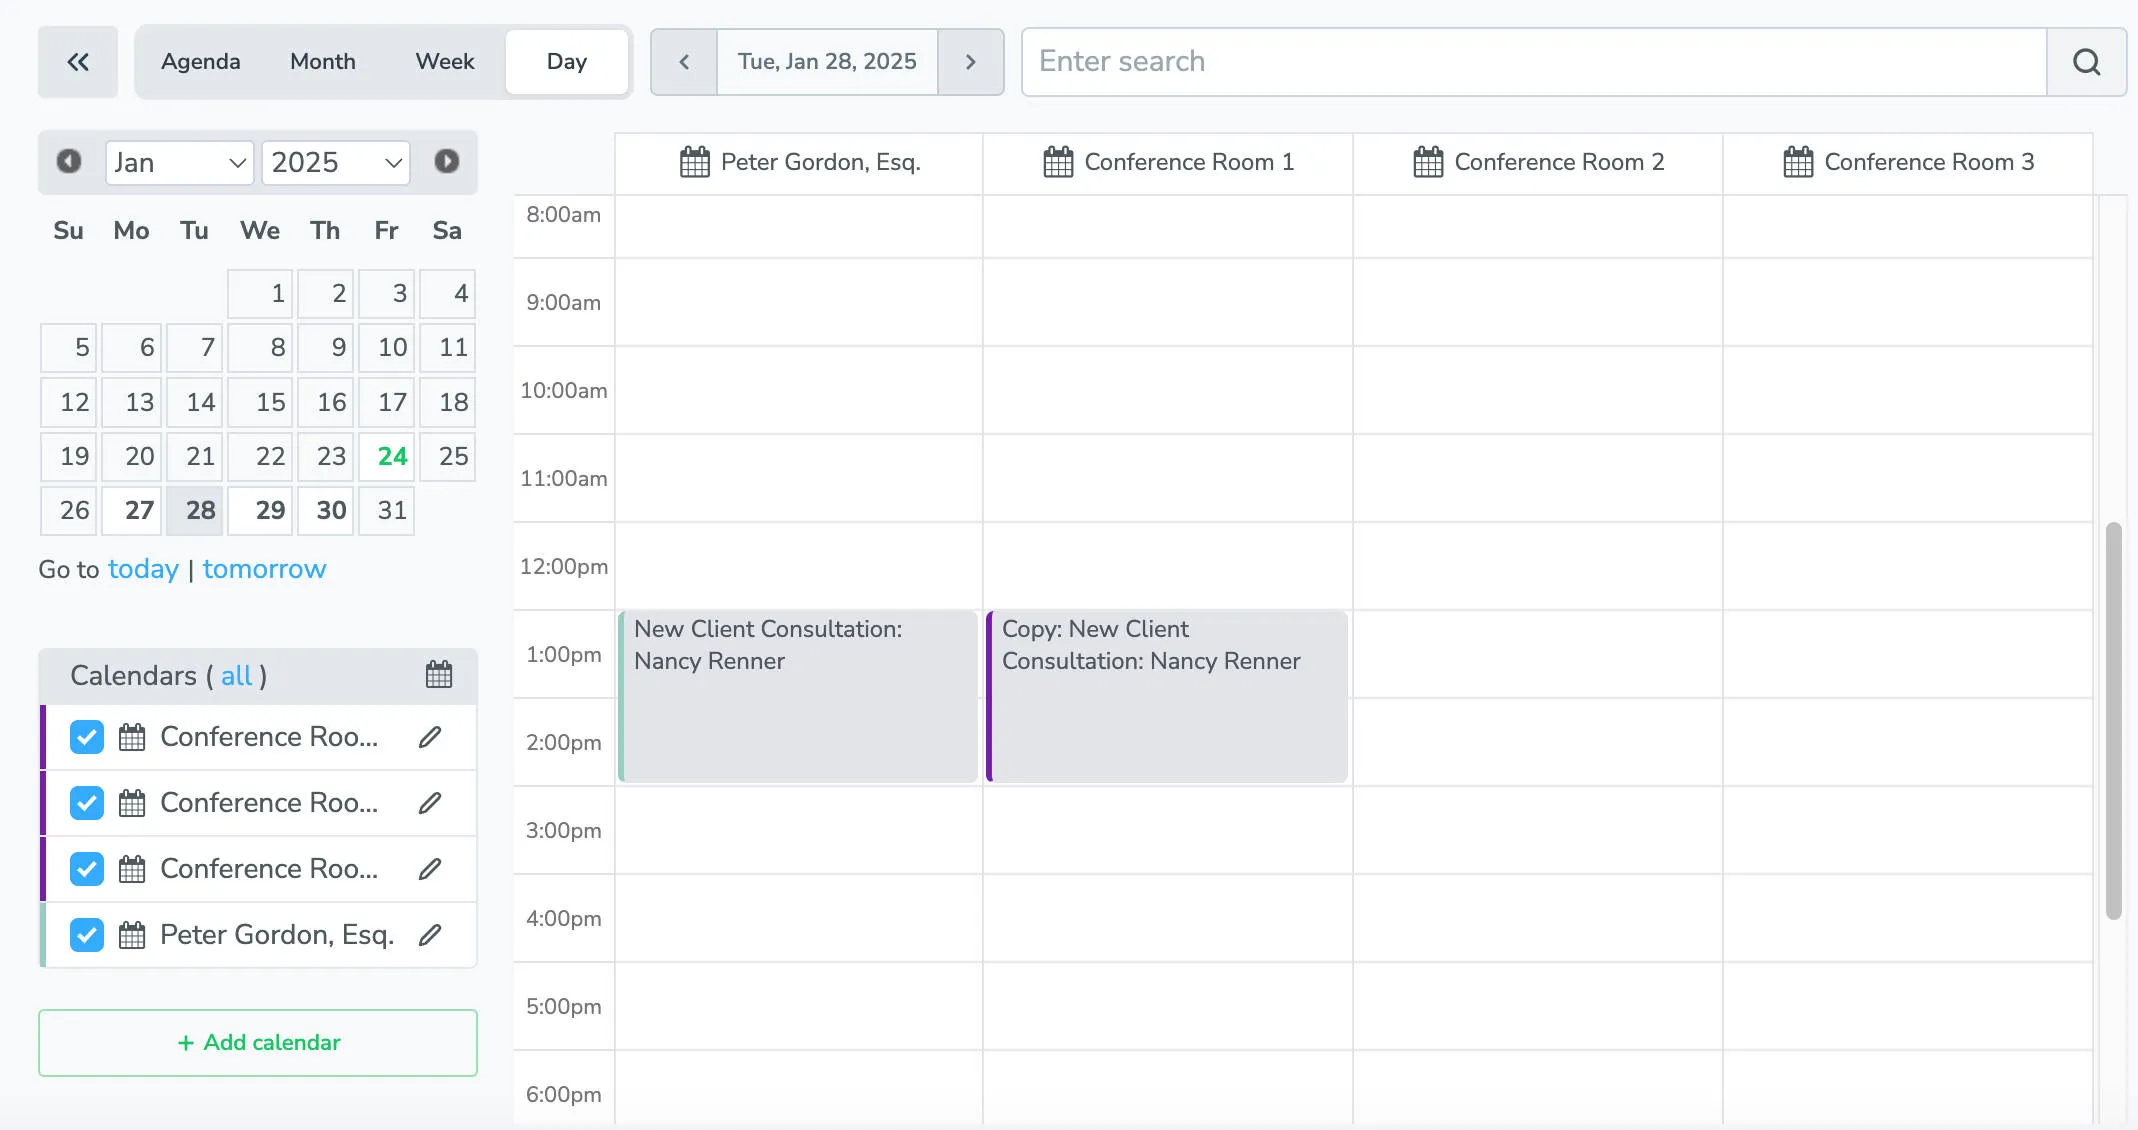Image resolution: width=2138 pixels, height=1130 pixels.
Task: Open the month selector showing Jan
Action: [179, 162]
